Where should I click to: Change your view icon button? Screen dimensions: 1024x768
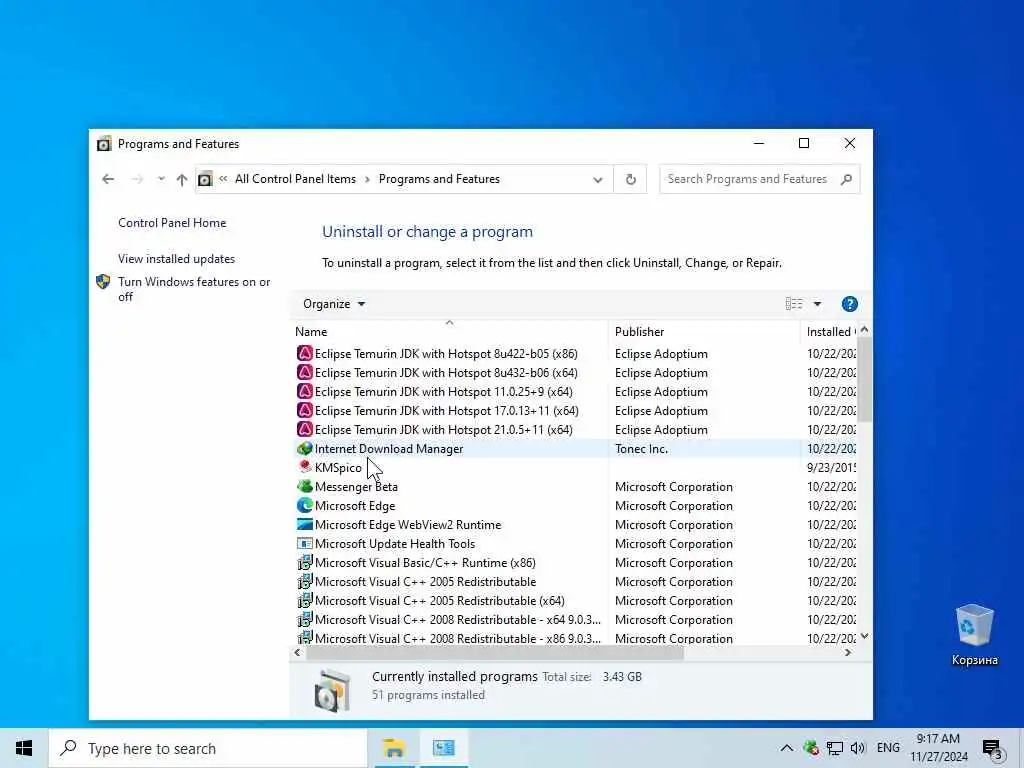click(793, 304)
